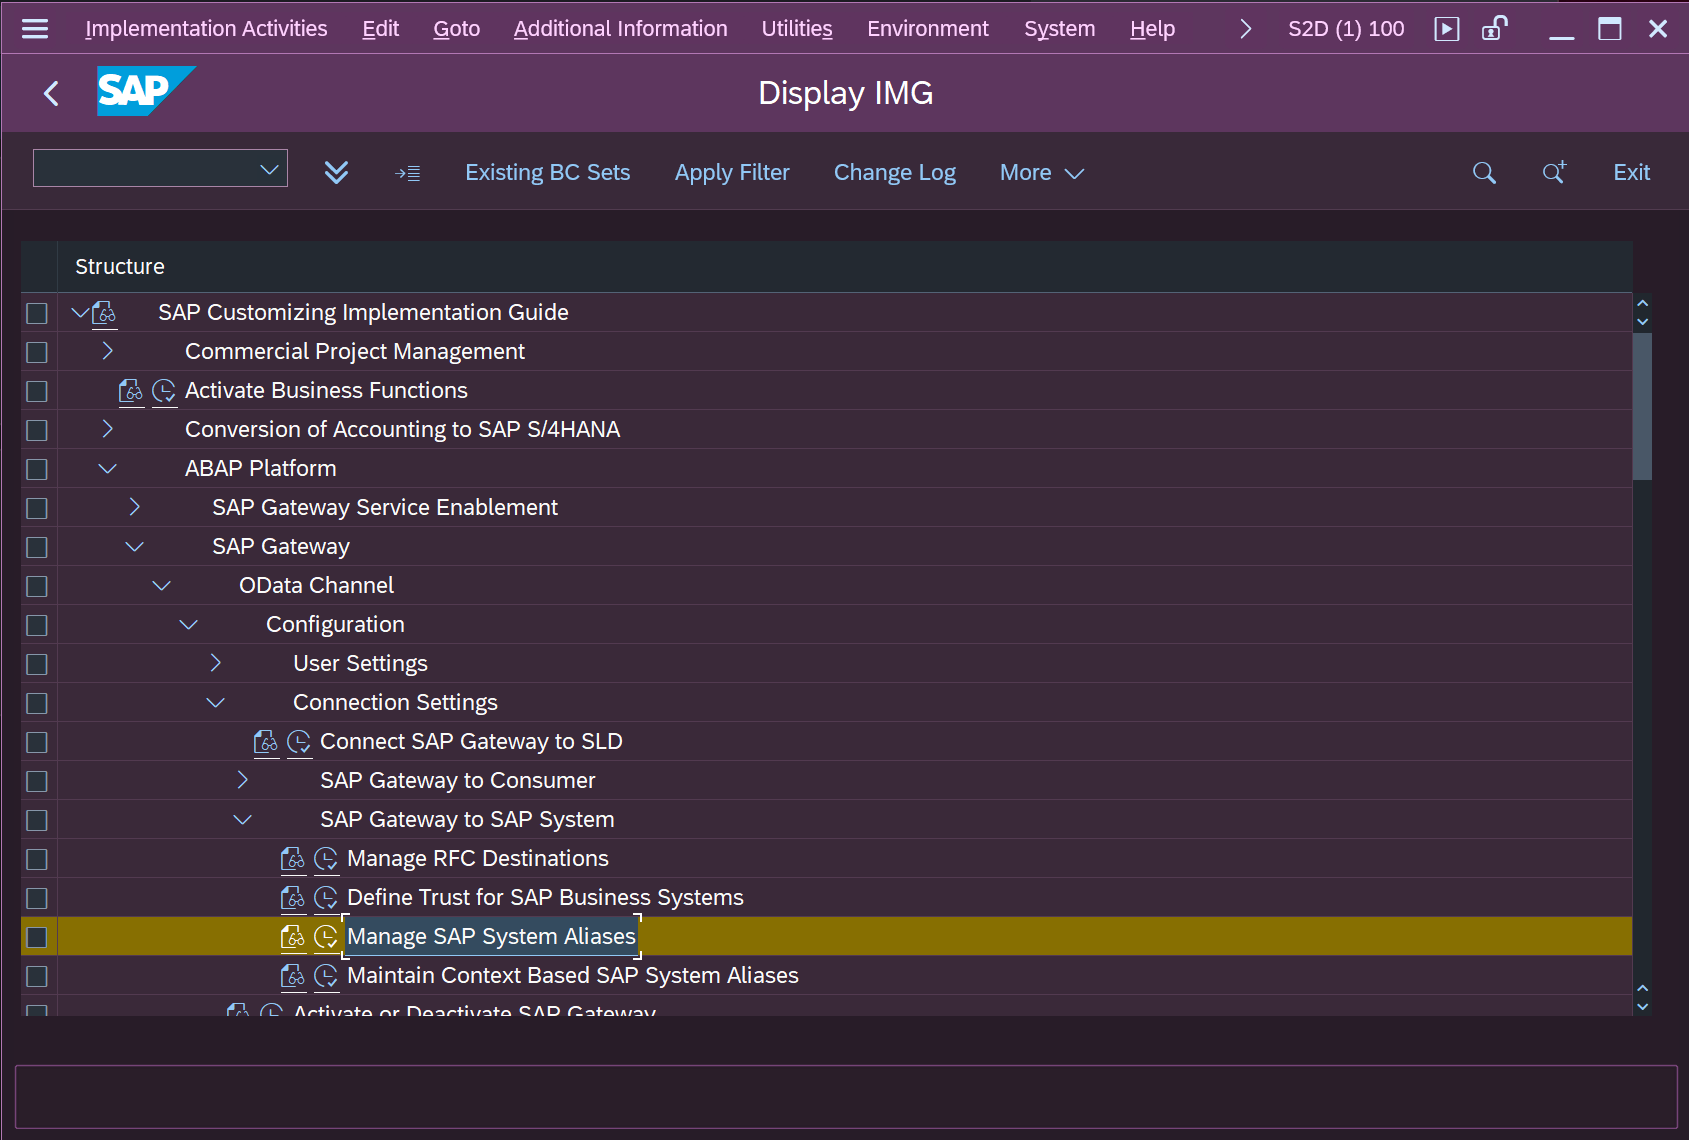The image size is (1689, 1140).
Task: Expand Commercial Project Management node
Action: pos(108,351)
